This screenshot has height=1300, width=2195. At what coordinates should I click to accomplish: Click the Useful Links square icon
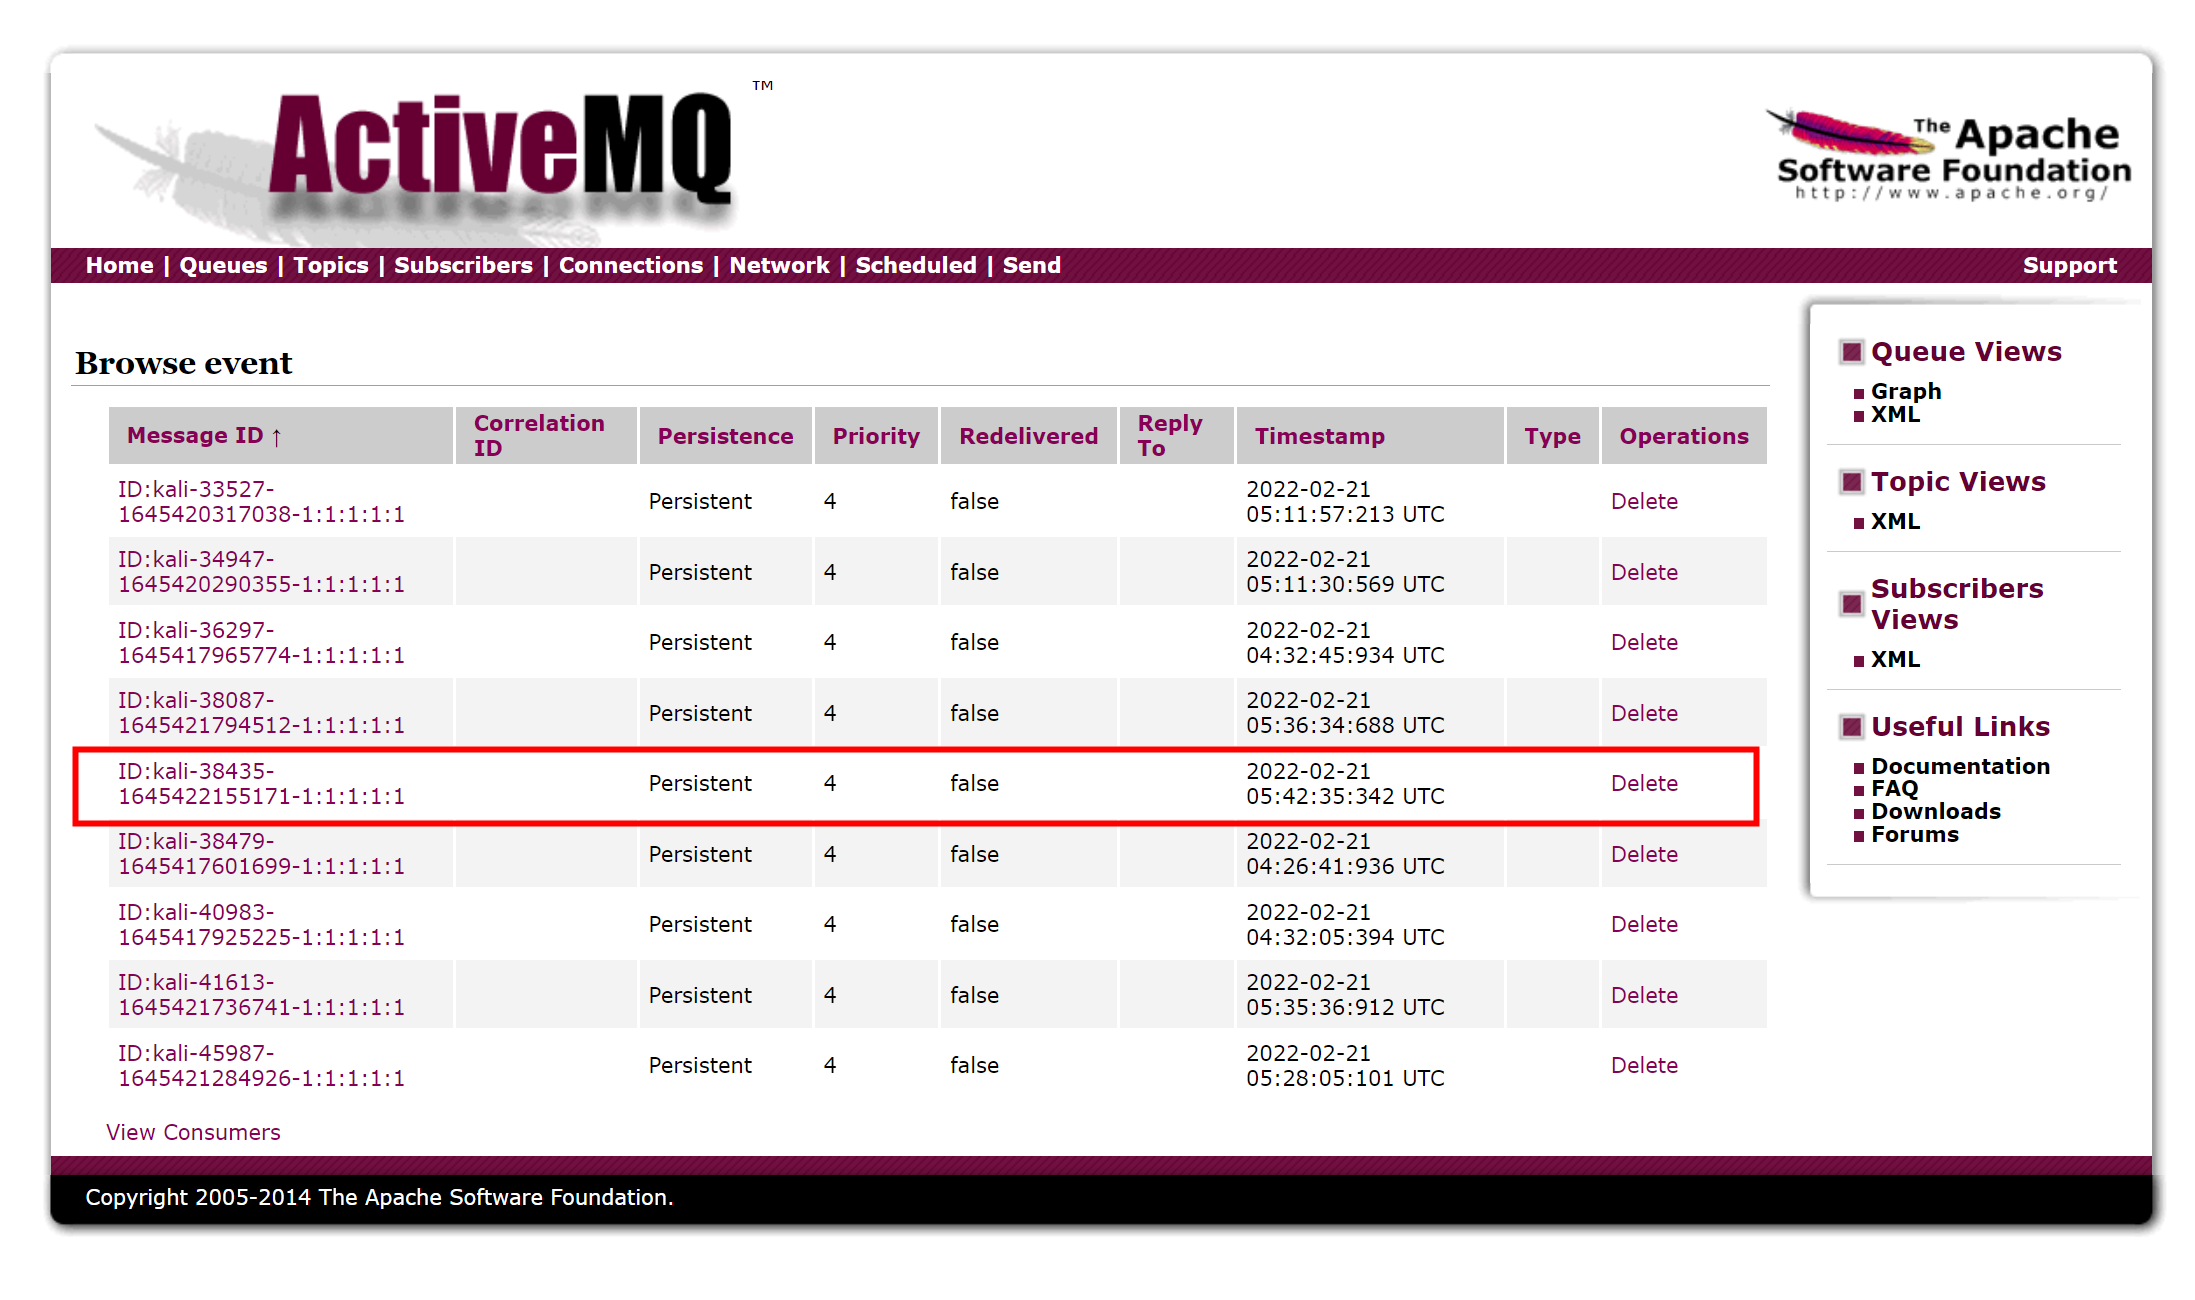(x=1851, y=727)
